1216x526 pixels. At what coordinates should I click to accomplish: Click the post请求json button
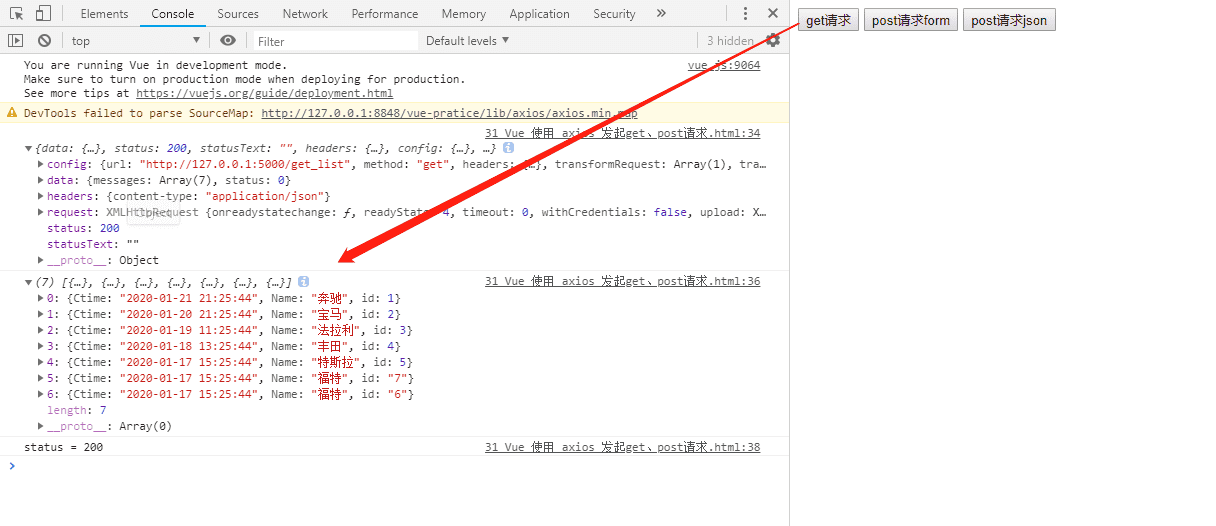pyautogui.click(x=1009, y=20)
